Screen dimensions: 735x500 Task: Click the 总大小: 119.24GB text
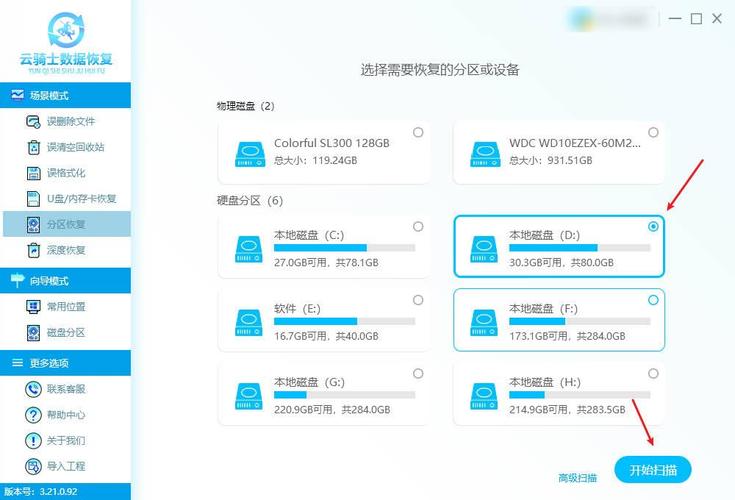(315, 160)
